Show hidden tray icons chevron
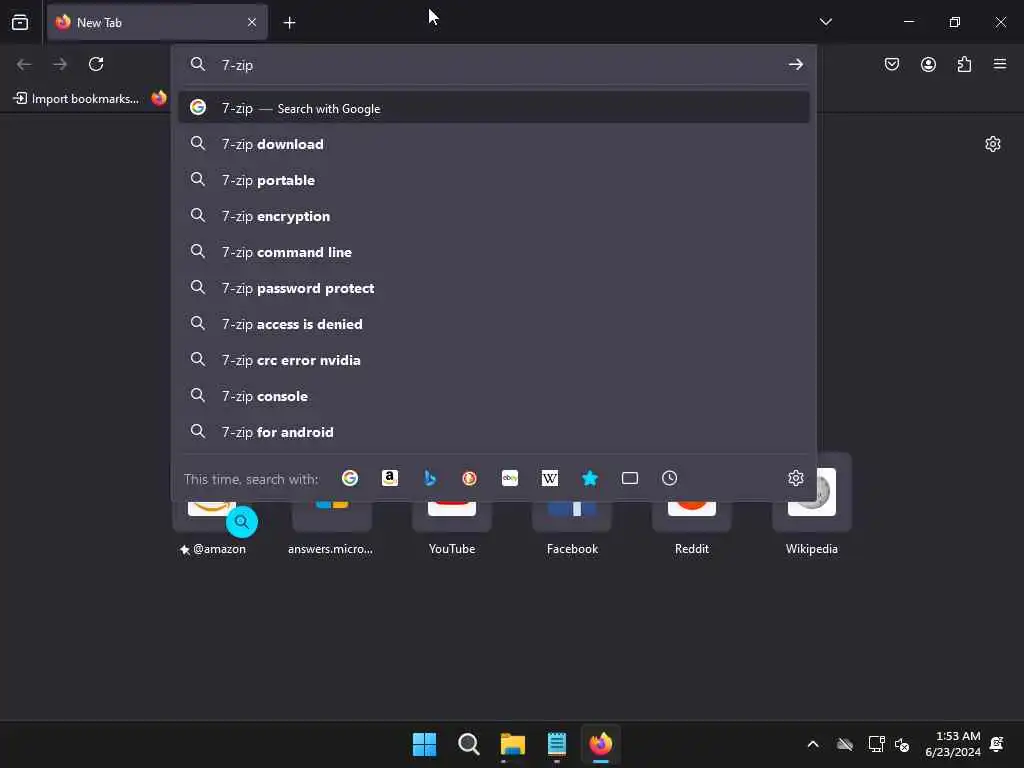The height and width of the screenshot is (768, 1024). click(x=813, y=744)
